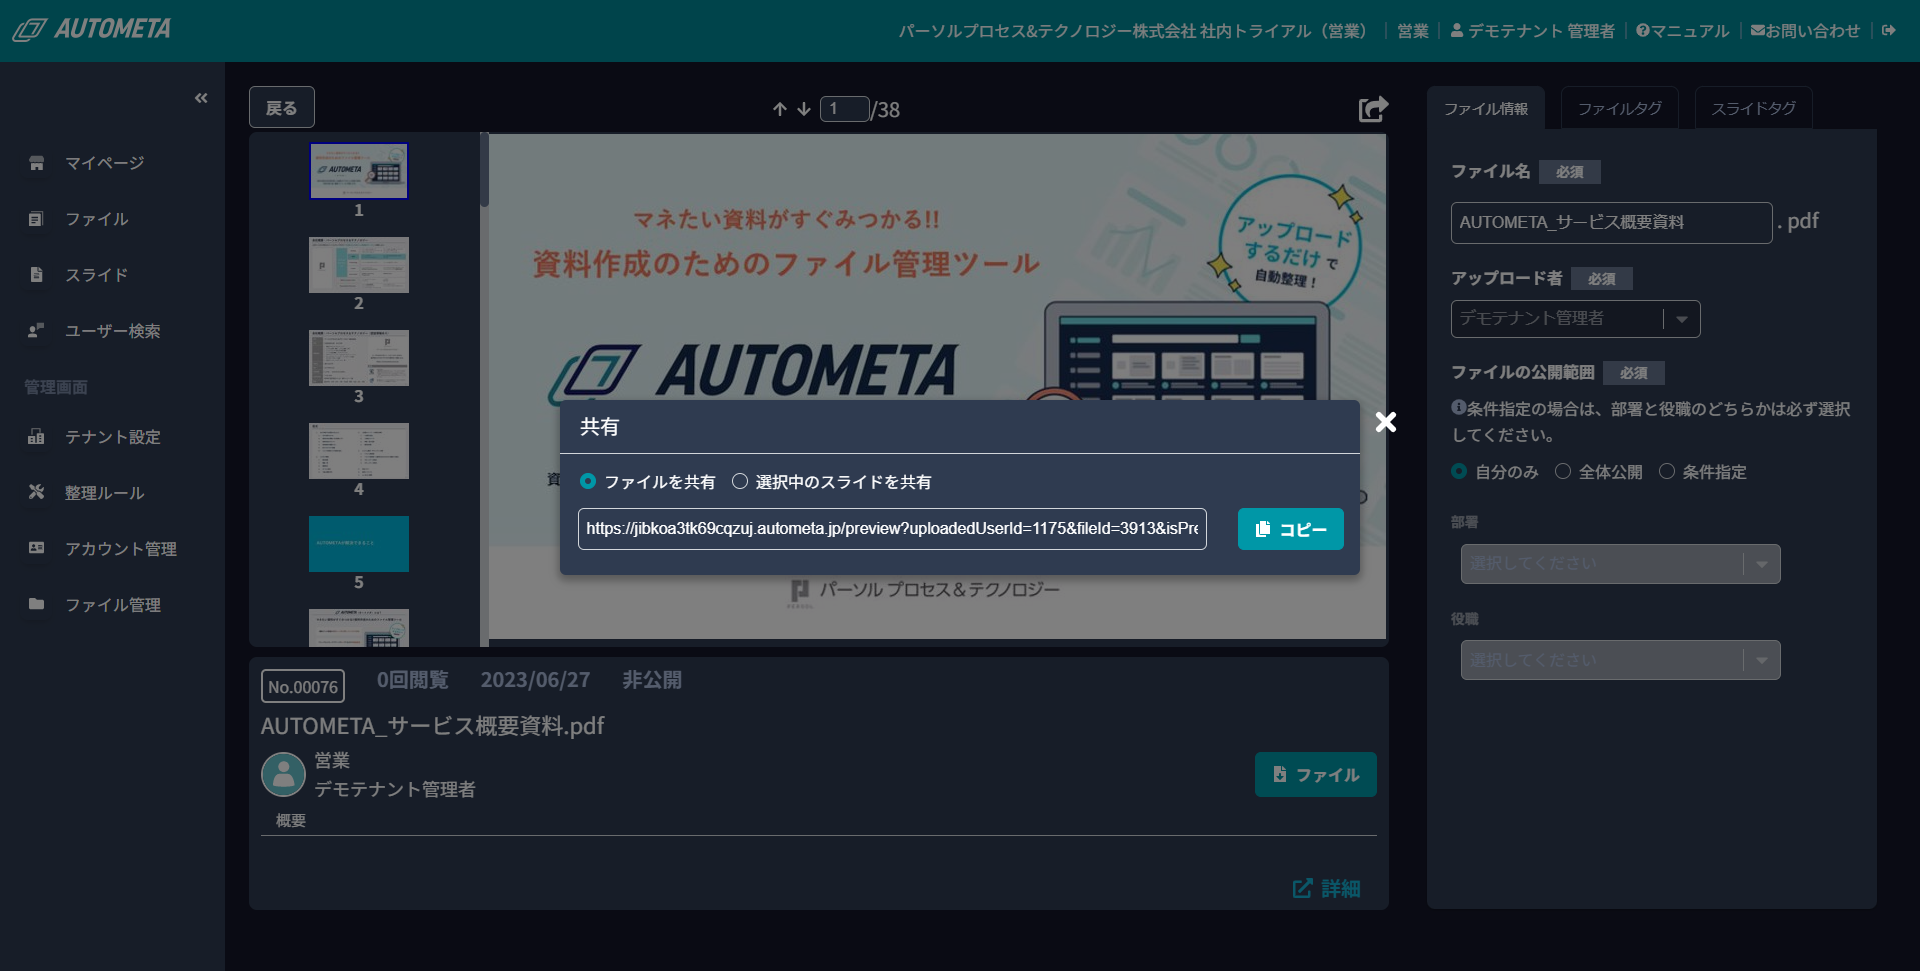Click the テナント設定 building icon
Screen dimensions: 1920x971
[36, 436]
